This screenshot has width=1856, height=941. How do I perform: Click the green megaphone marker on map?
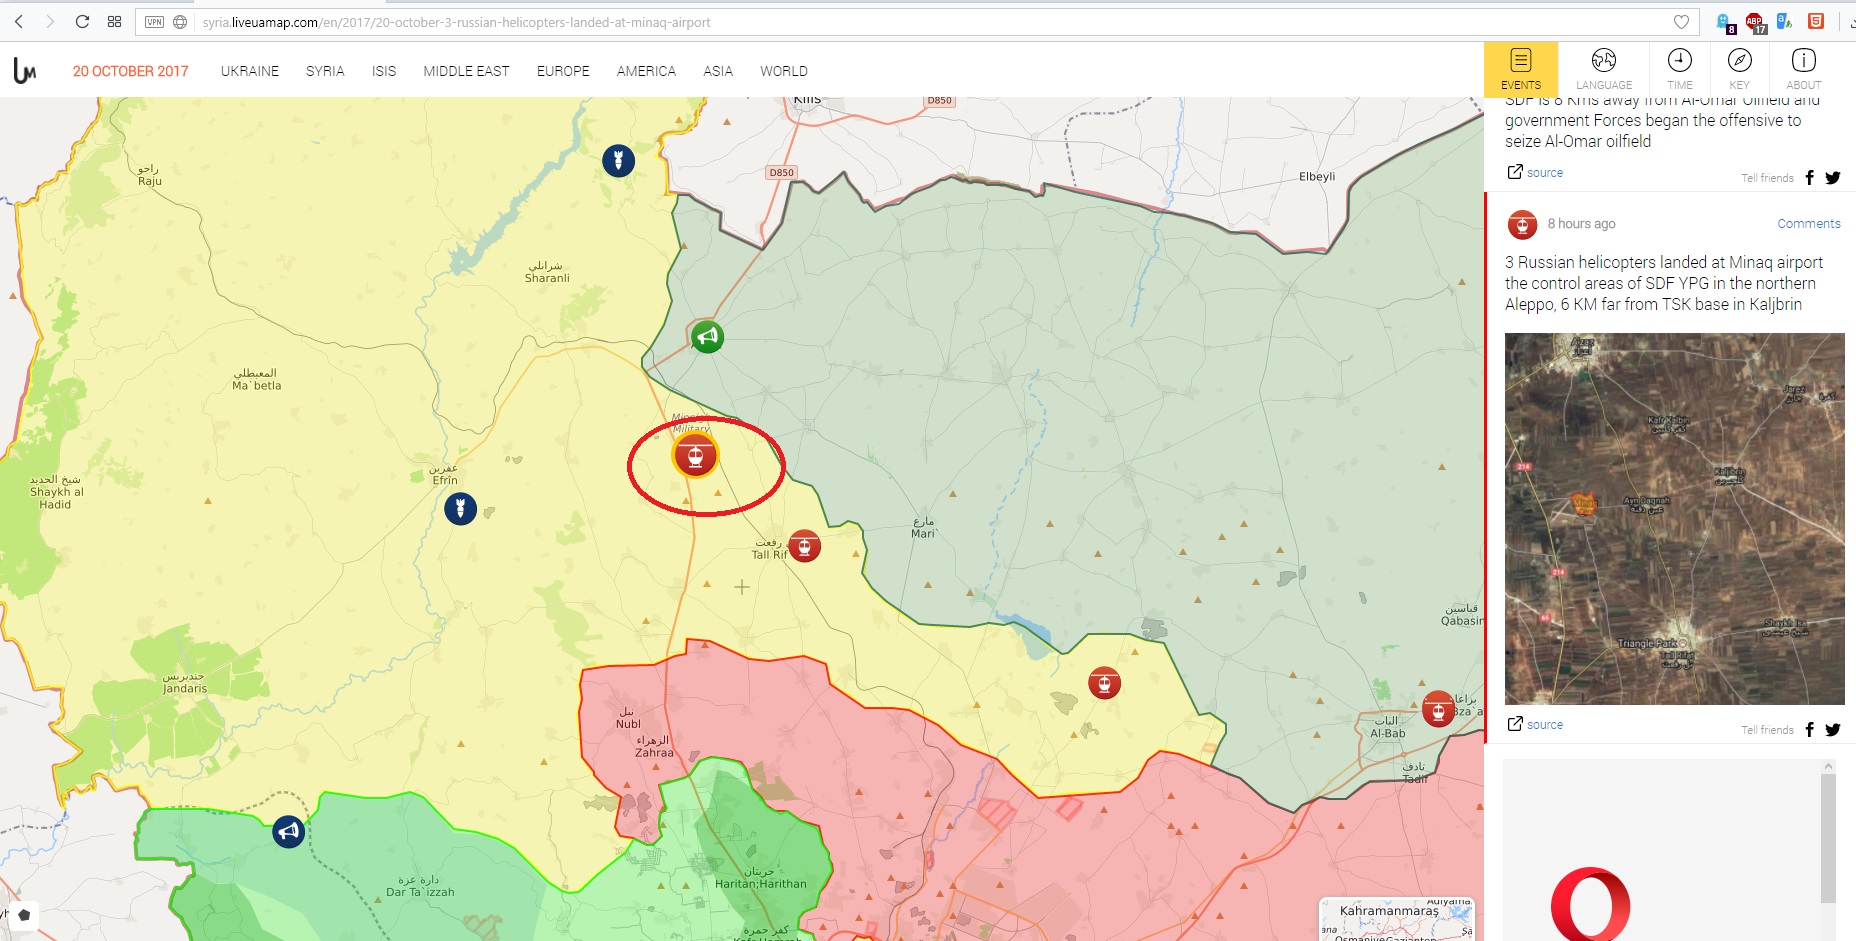[x=707, y=337]
